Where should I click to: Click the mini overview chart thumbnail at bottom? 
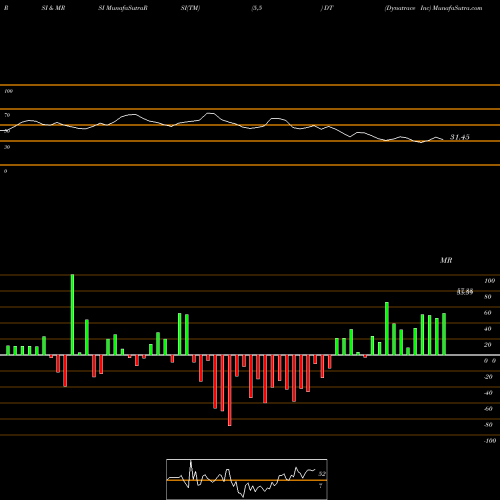coord(247,479)
